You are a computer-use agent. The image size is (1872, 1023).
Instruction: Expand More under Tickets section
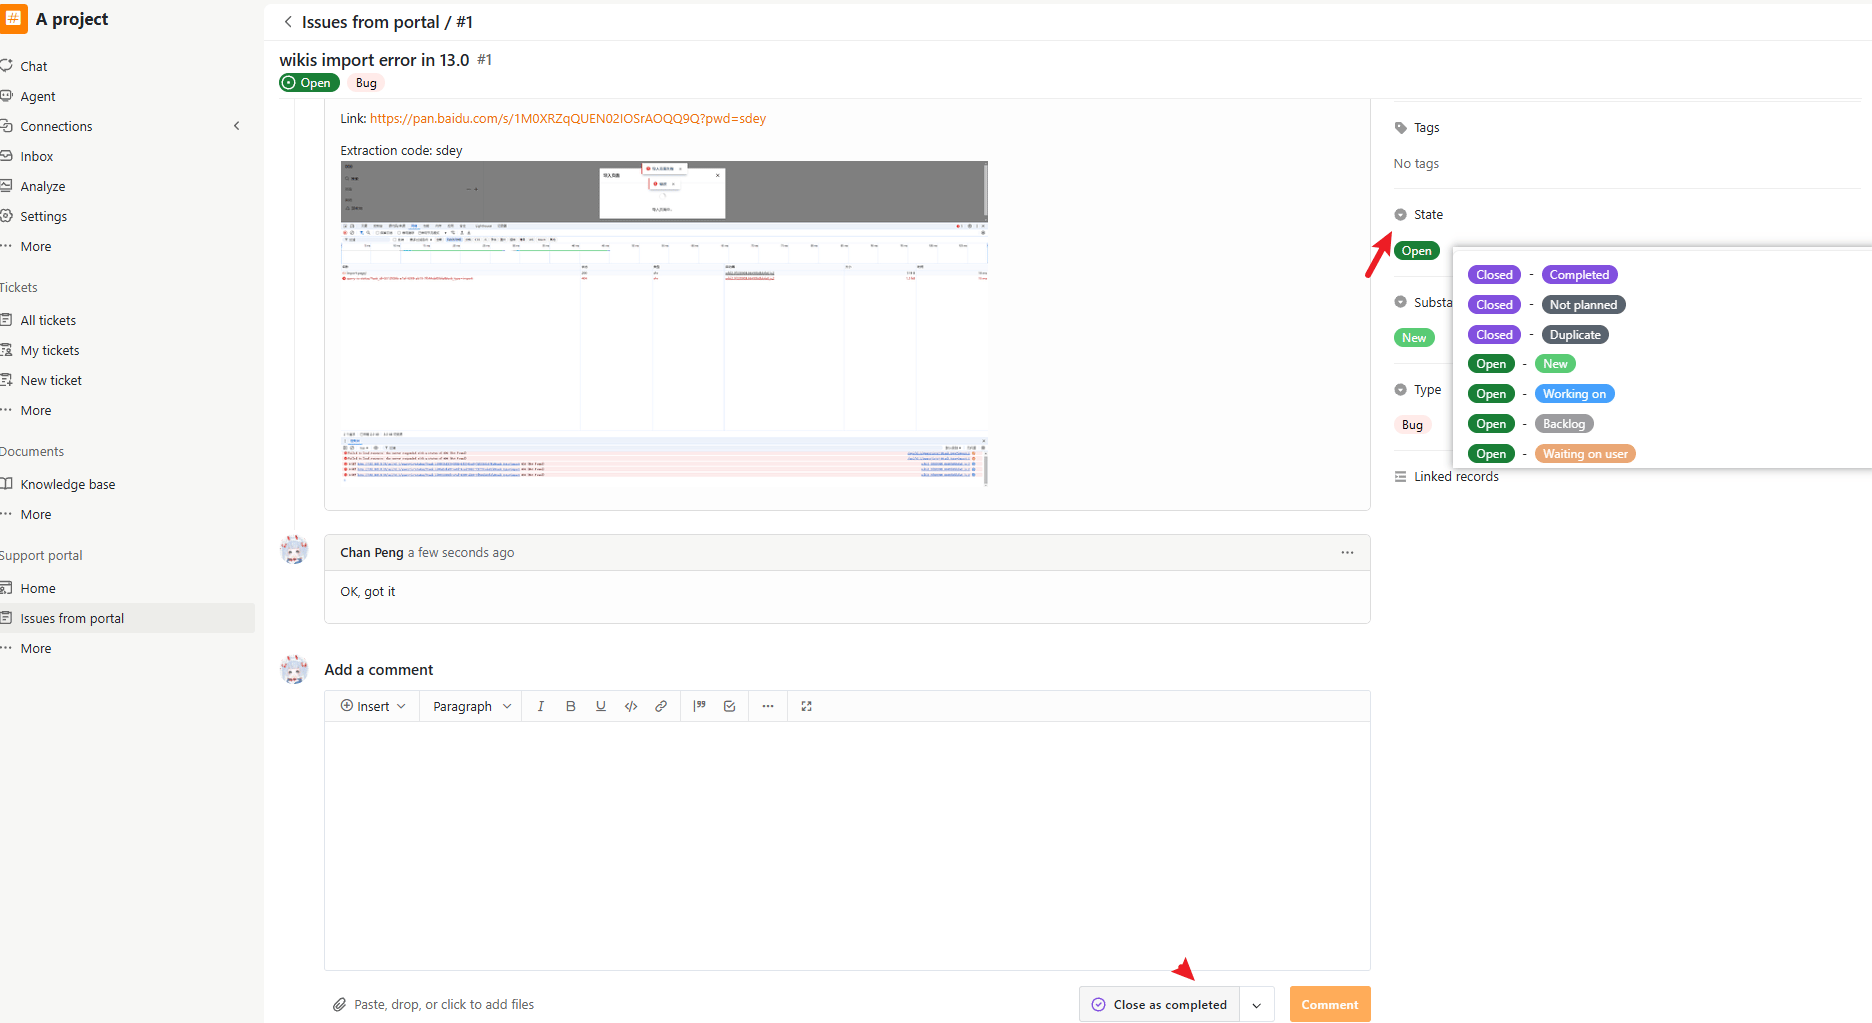[36, 410]
